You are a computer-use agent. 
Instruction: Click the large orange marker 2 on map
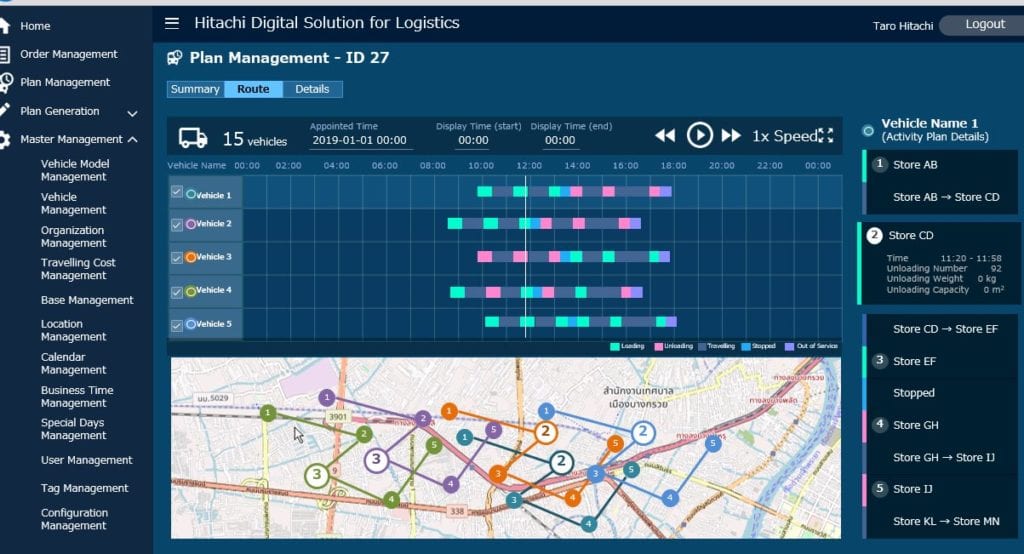point(545,431)
